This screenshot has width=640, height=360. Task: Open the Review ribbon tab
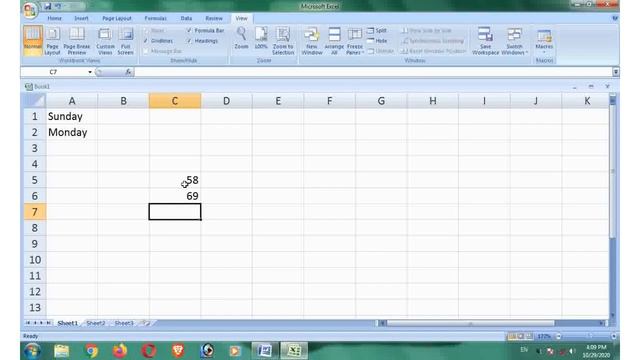point(214,18)
